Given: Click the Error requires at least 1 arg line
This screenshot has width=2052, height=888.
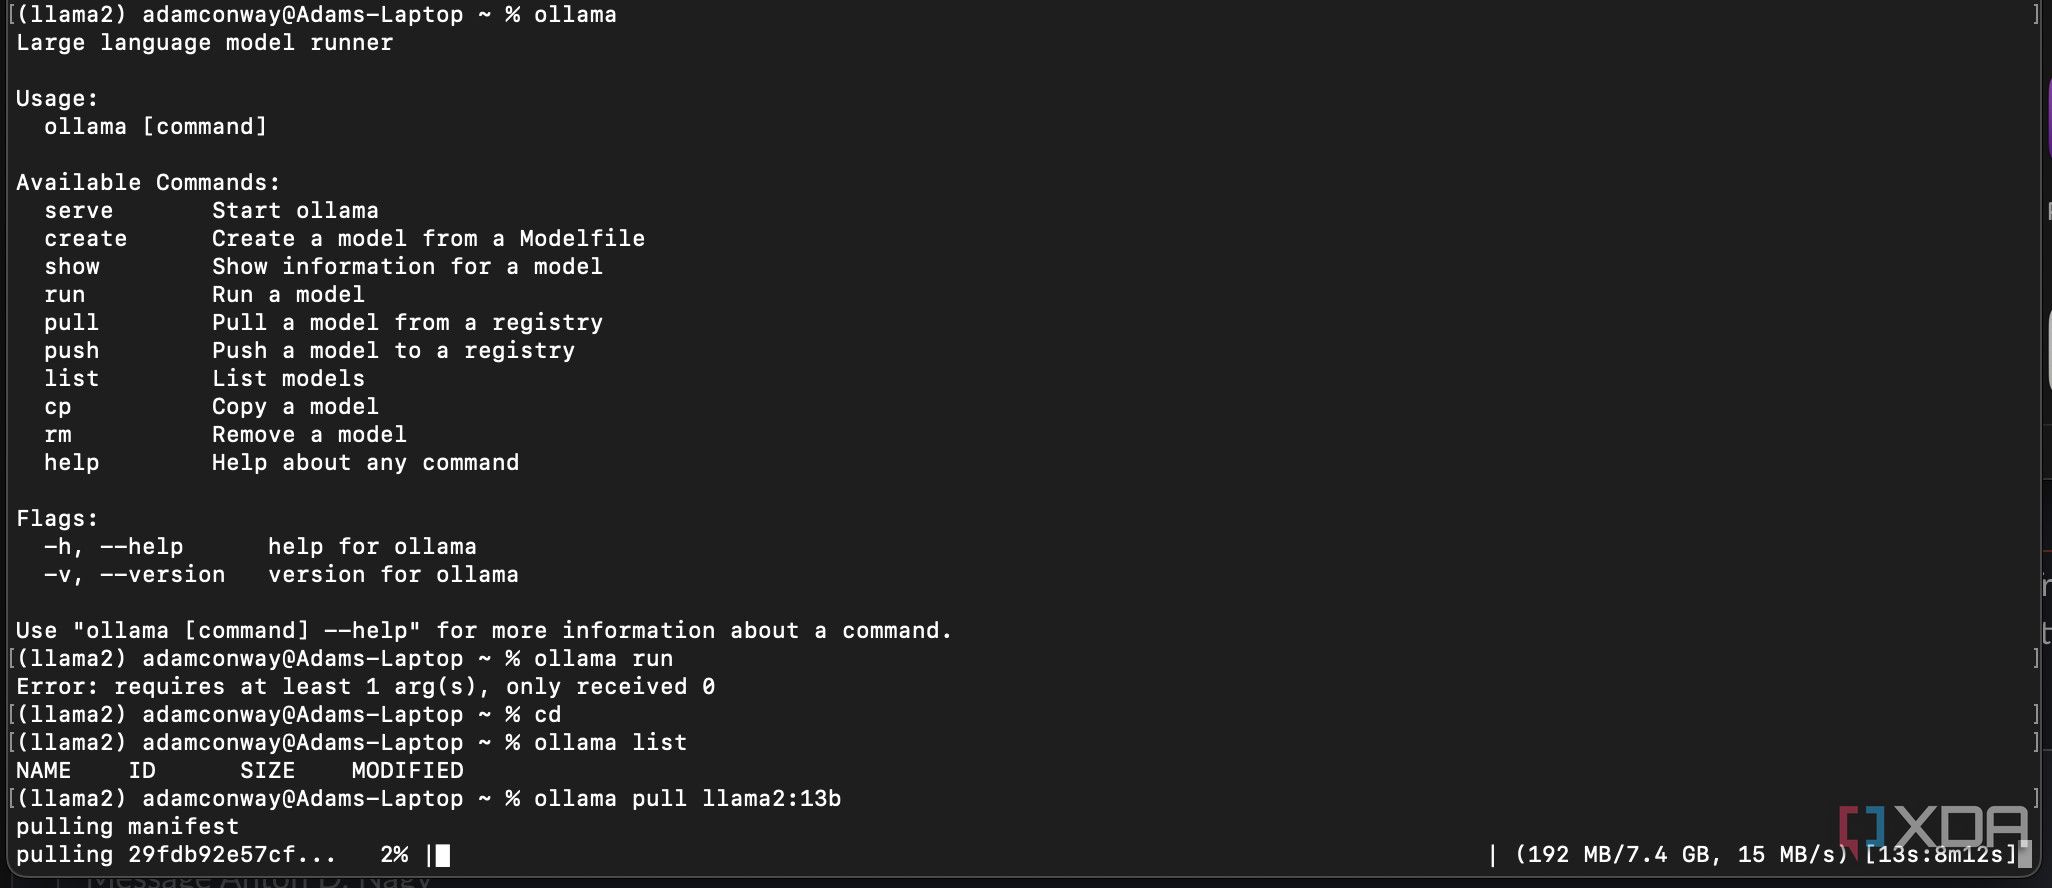Looking at the screenshot, I should coord(365,687).
